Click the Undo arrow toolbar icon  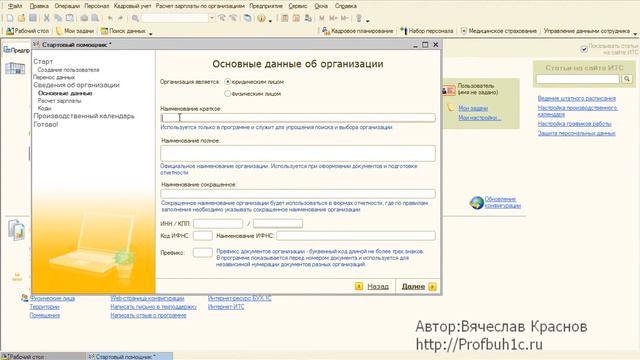(110, 18)
